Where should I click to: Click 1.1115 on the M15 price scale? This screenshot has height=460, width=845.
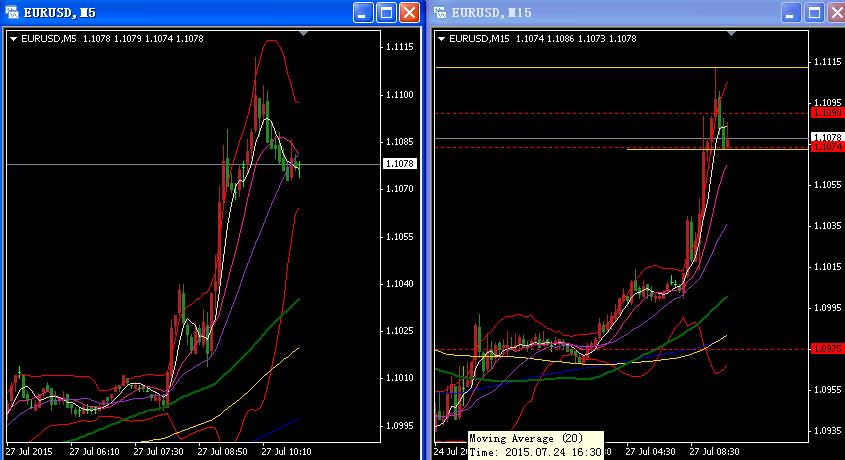coord(828,62)
